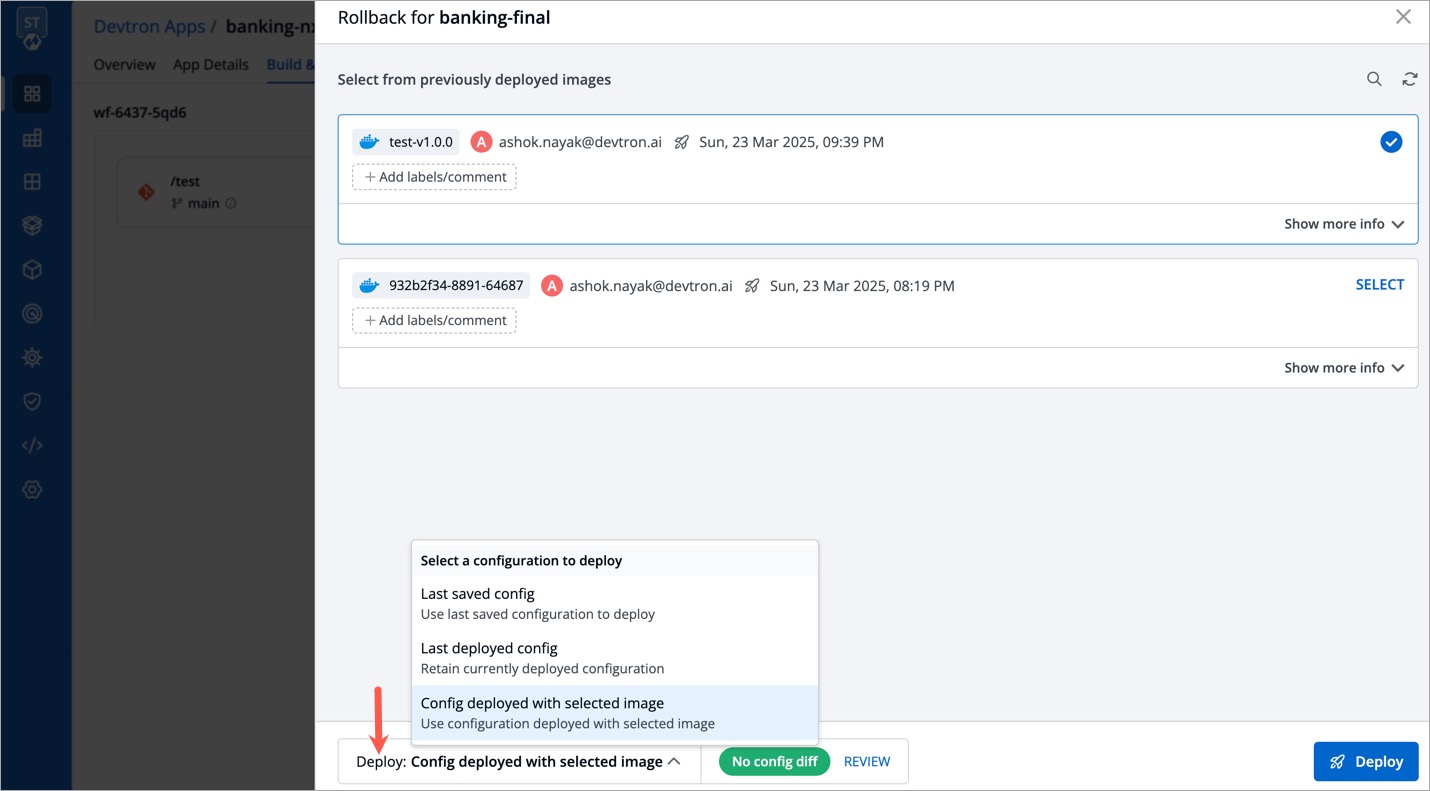Choose Last saved config option
This screenshot has height=791, width=1430.
coord(614,603)
